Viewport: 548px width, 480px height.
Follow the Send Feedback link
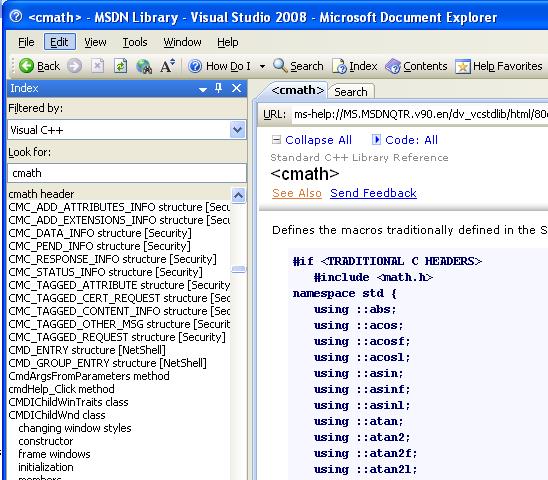373,193
